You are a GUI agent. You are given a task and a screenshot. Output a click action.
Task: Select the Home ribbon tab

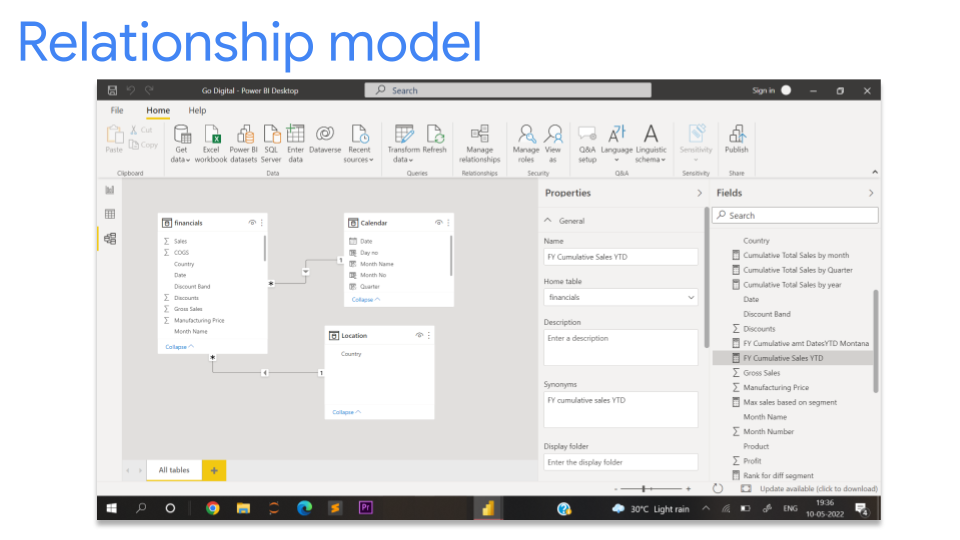158,110
